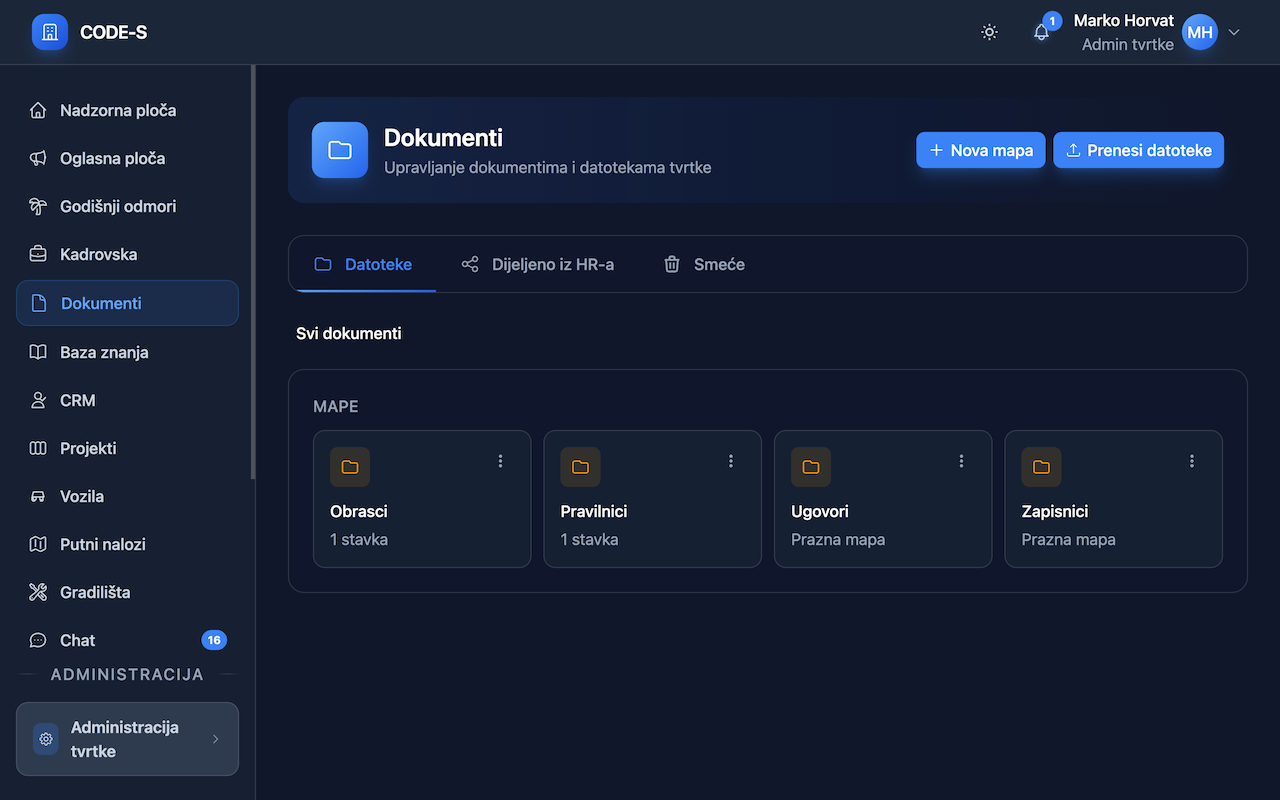Click the Vozila car icon

(38, 496)
